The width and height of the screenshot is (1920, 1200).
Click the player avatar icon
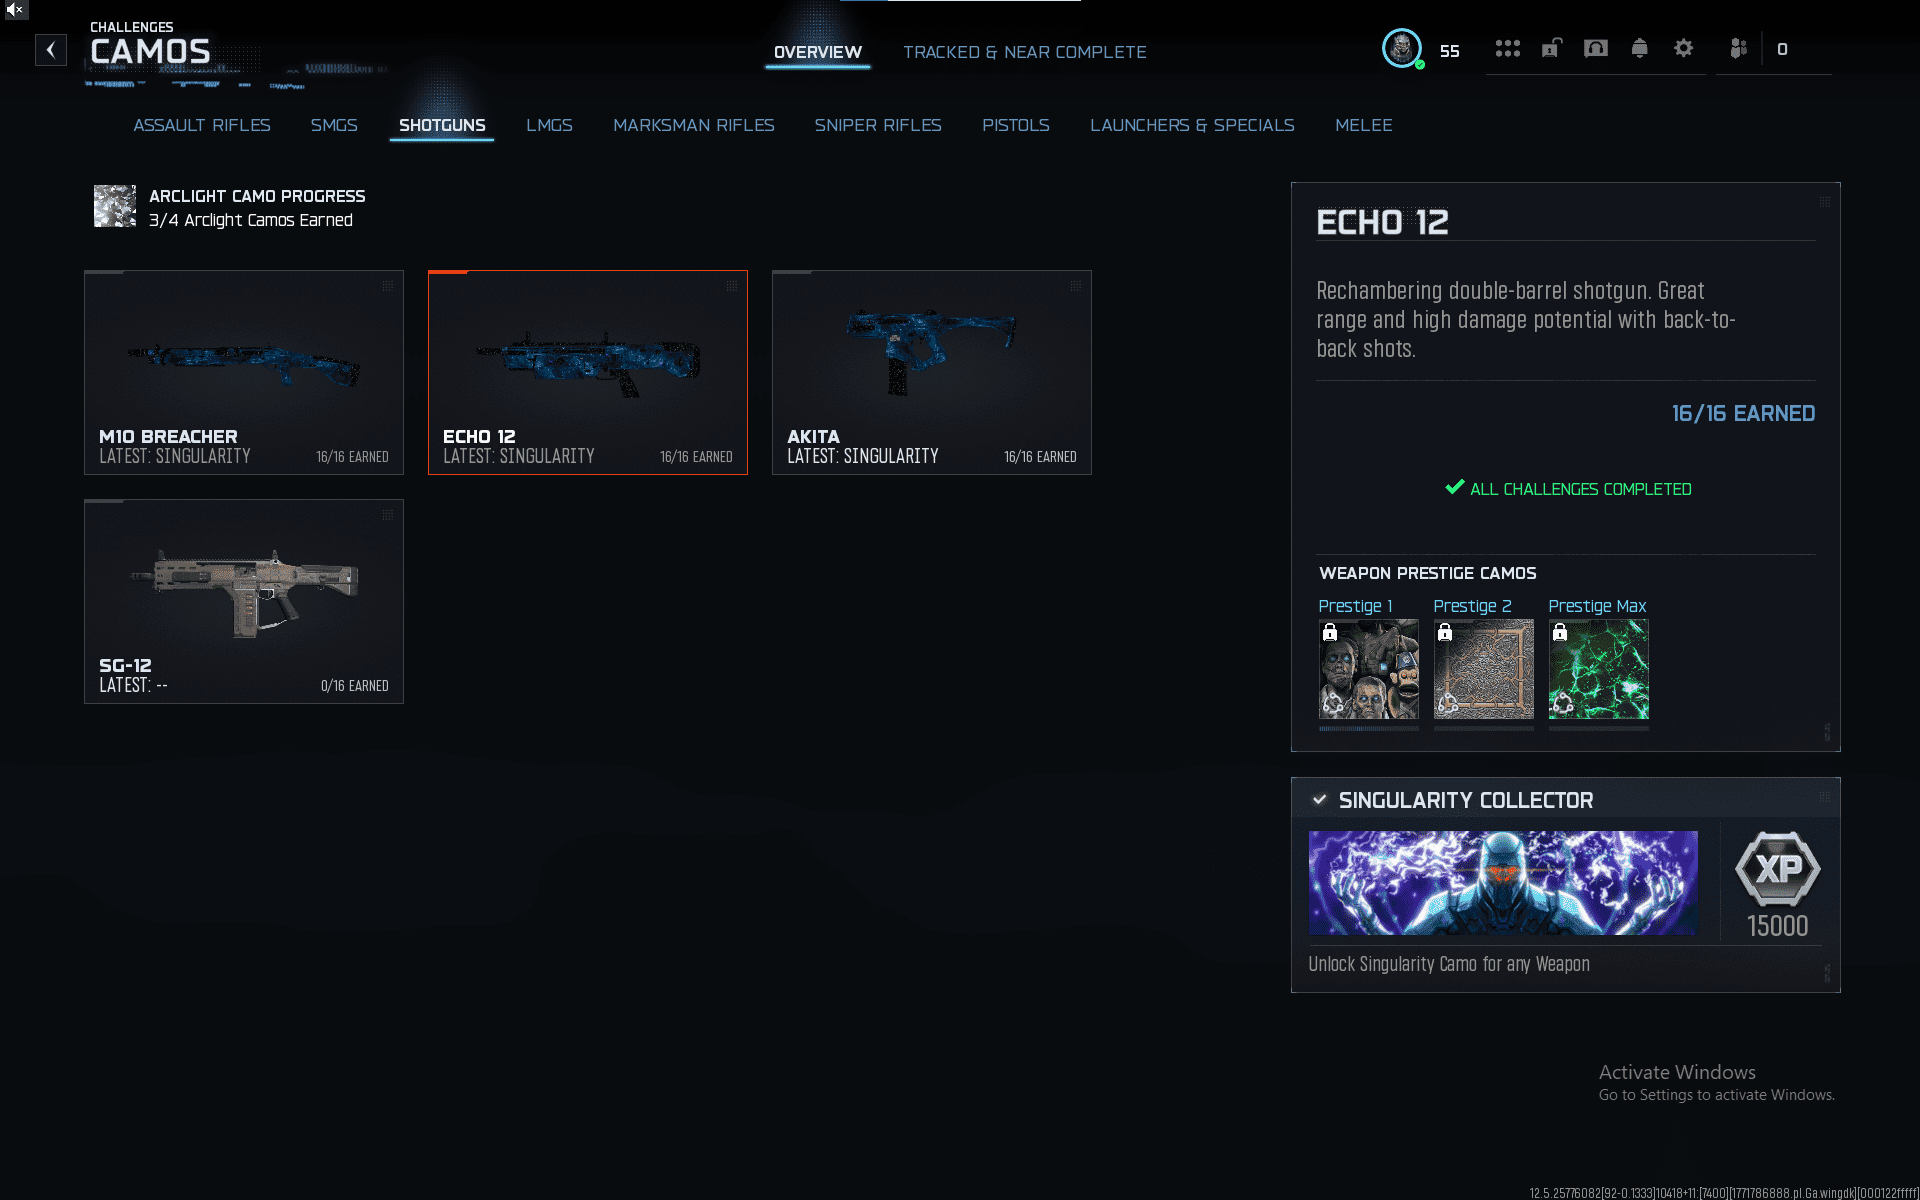pyautogui.click(x=1402, y=48)
